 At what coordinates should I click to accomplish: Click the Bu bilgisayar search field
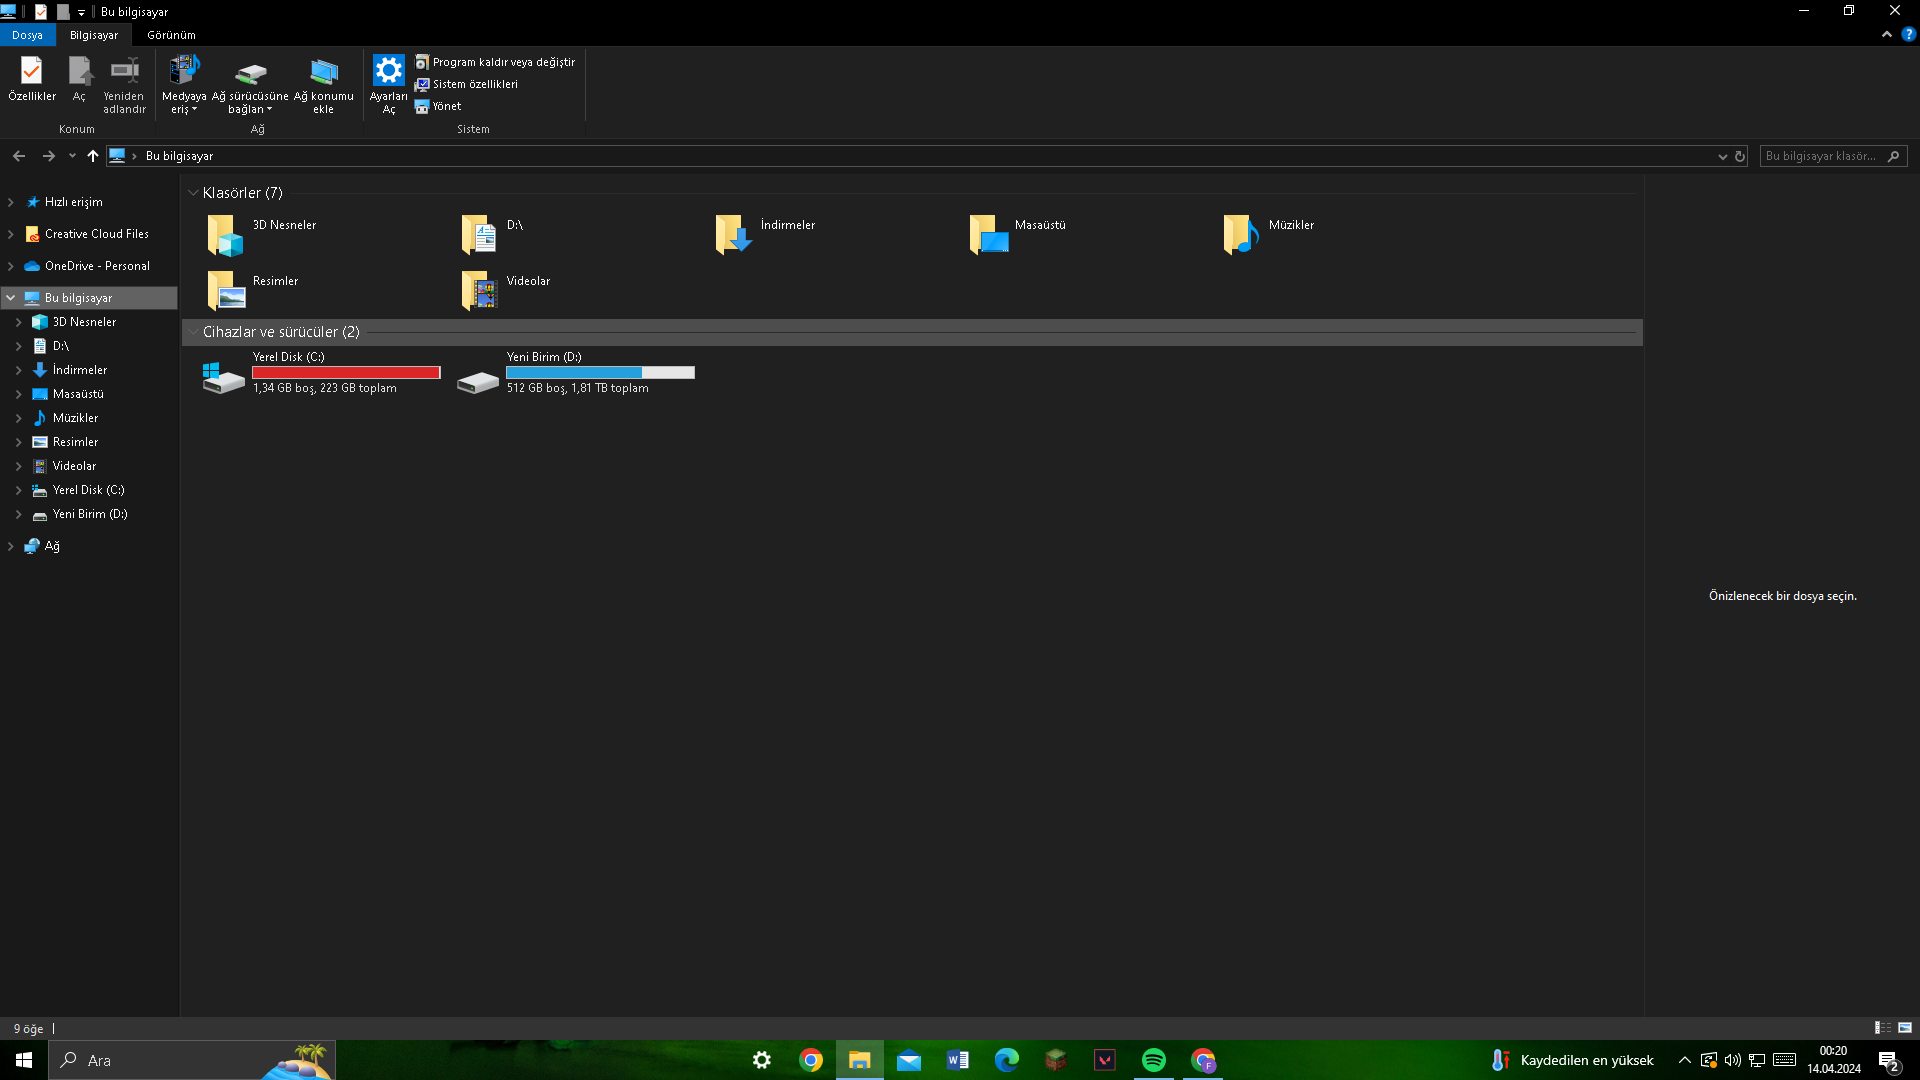point(1822,156)
